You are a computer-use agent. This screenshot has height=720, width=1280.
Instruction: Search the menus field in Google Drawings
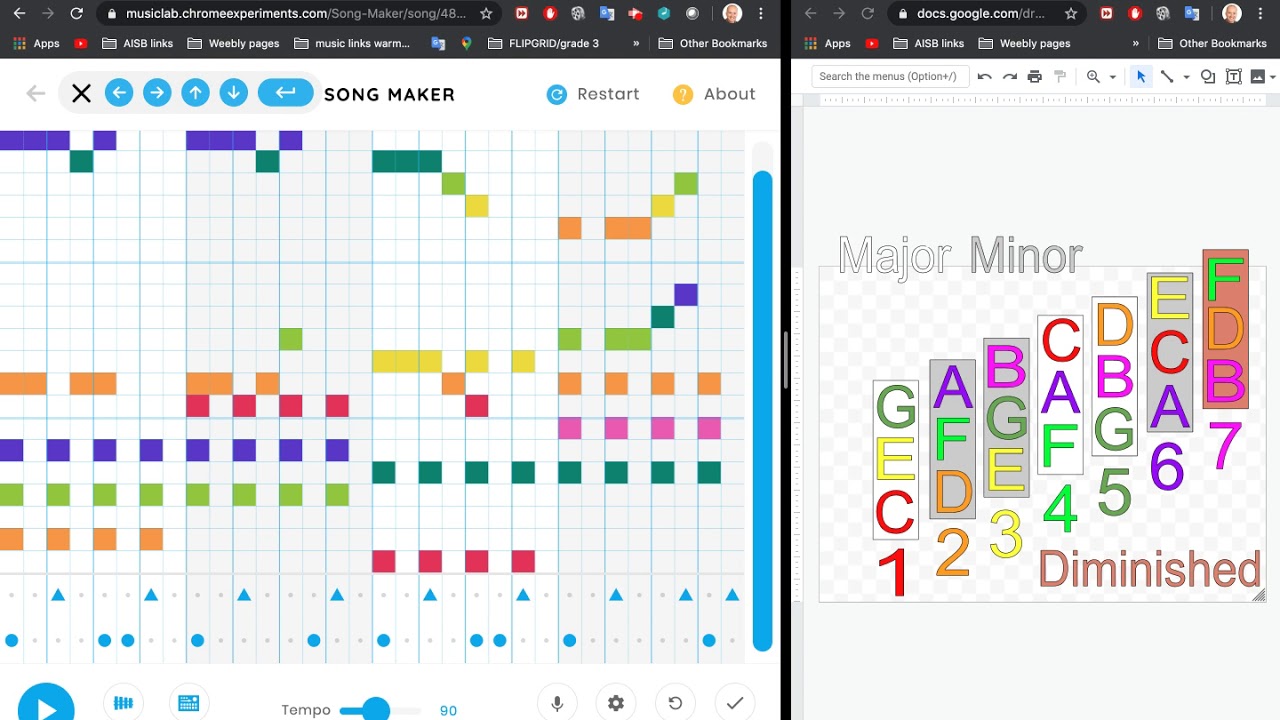tap(888, 76)
